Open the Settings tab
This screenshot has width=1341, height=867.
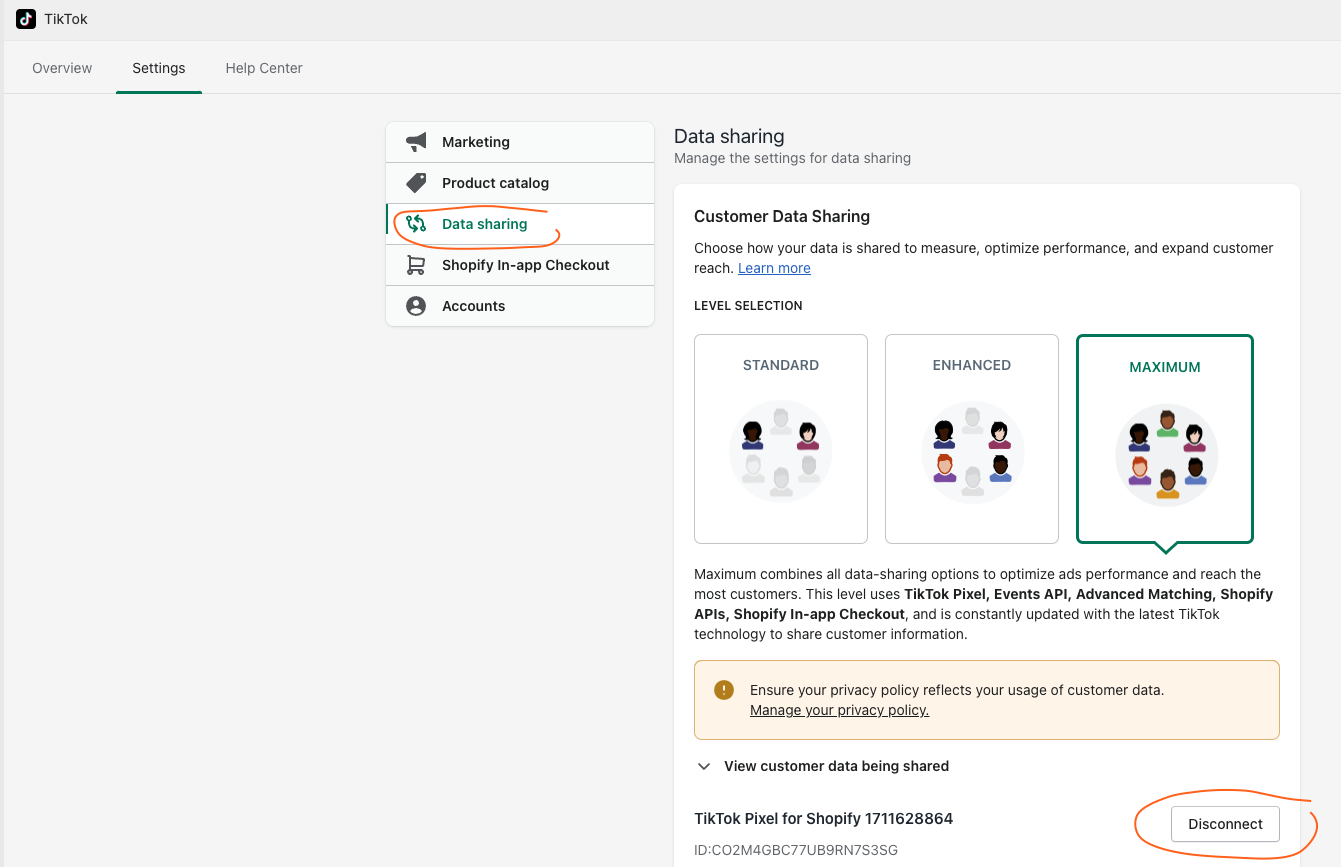pos(159,68)
